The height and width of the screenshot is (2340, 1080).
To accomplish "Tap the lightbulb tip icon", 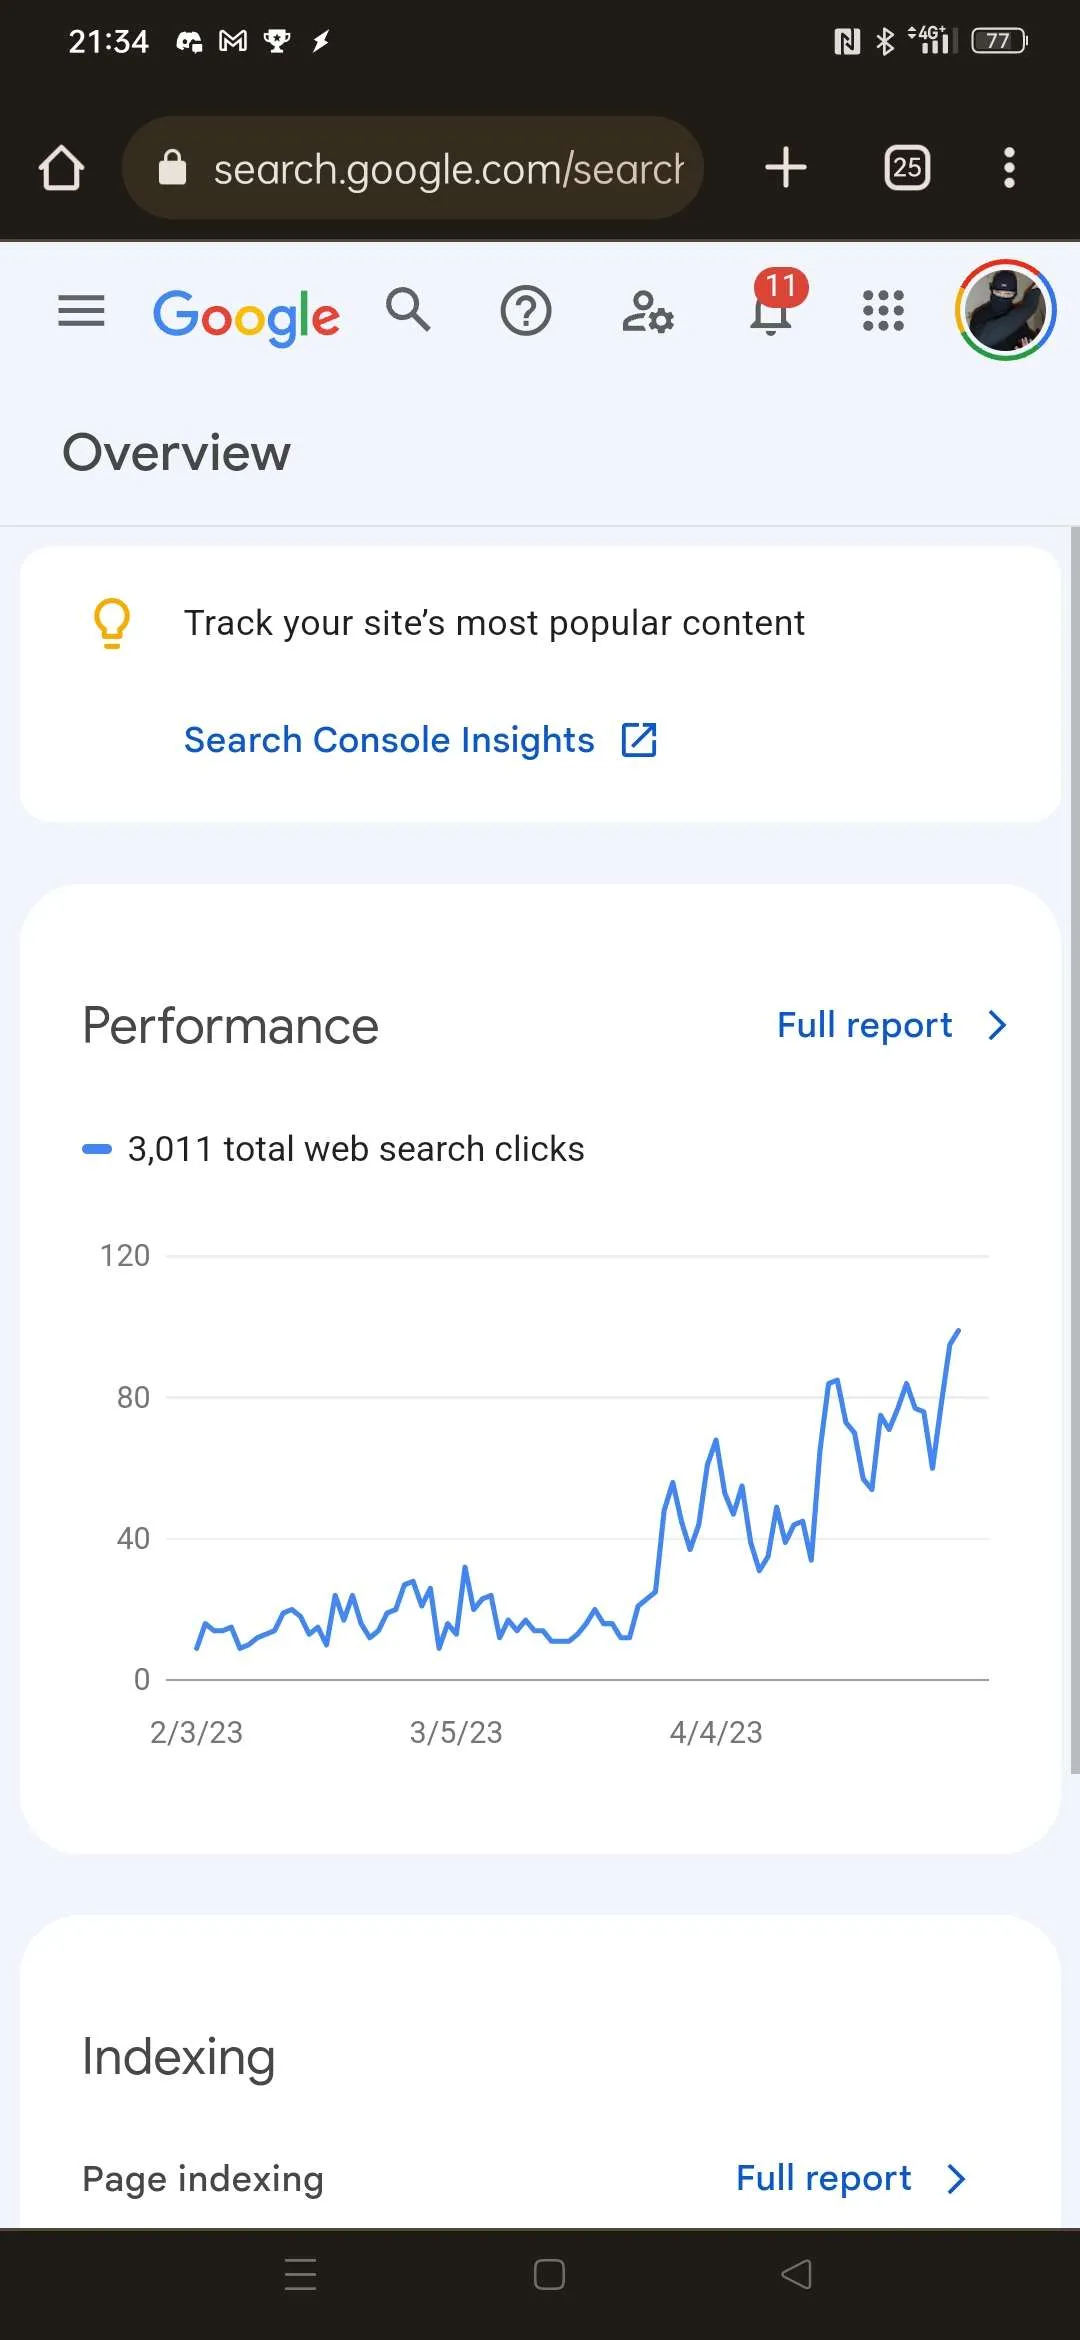I will coord(112,623).
